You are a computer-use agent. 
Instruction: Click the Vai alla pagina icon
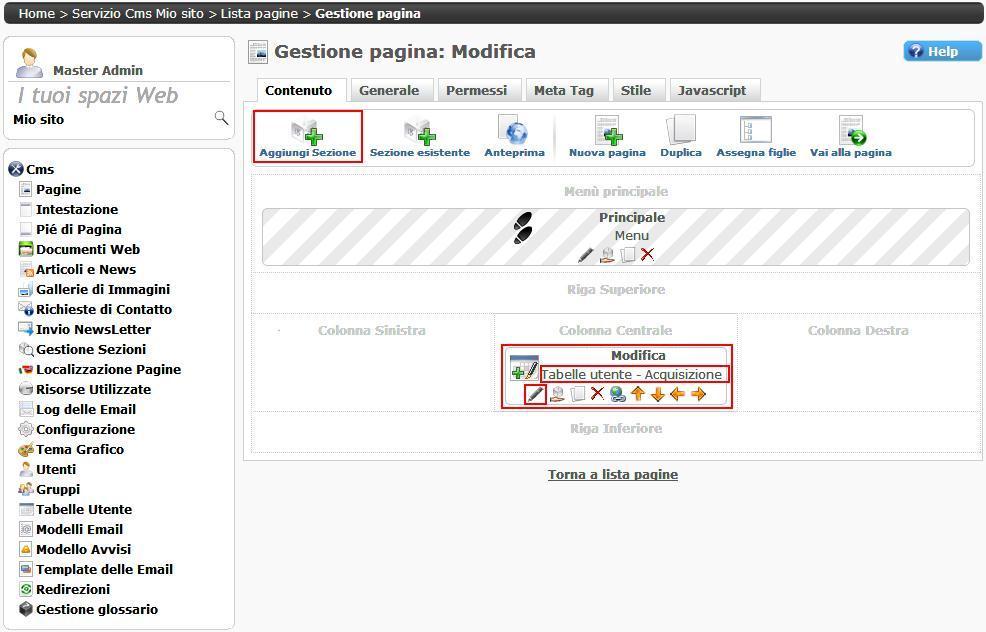850,134
